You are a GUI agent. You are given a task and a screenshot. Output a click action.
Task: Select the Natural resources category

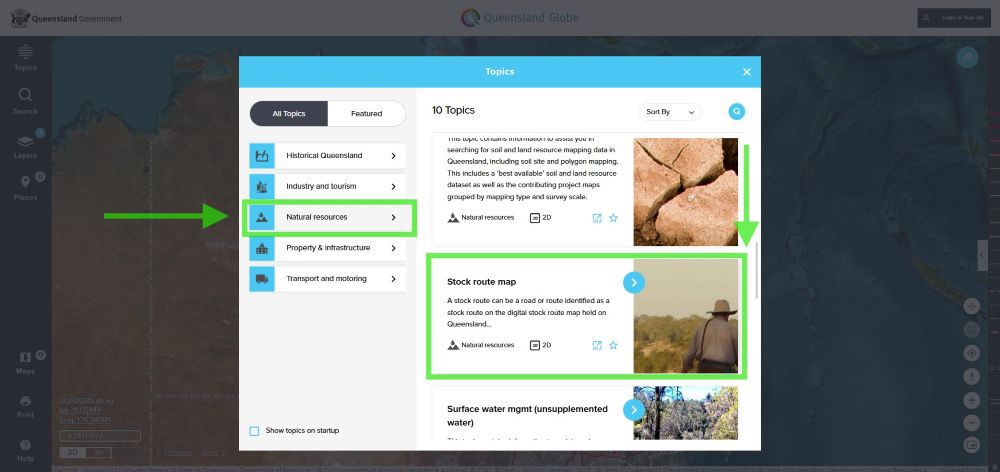[327, 217]
